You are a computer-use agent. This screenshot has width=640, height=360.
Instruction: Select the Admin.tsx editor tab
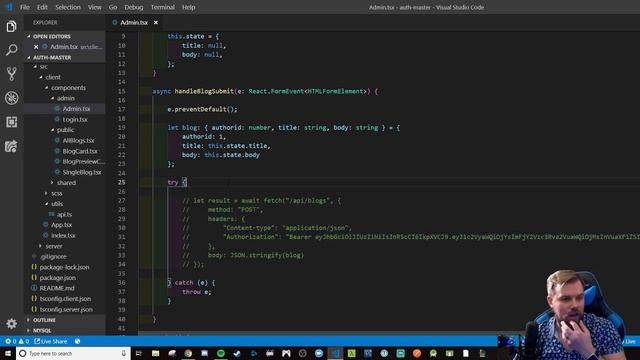point(134,22)
